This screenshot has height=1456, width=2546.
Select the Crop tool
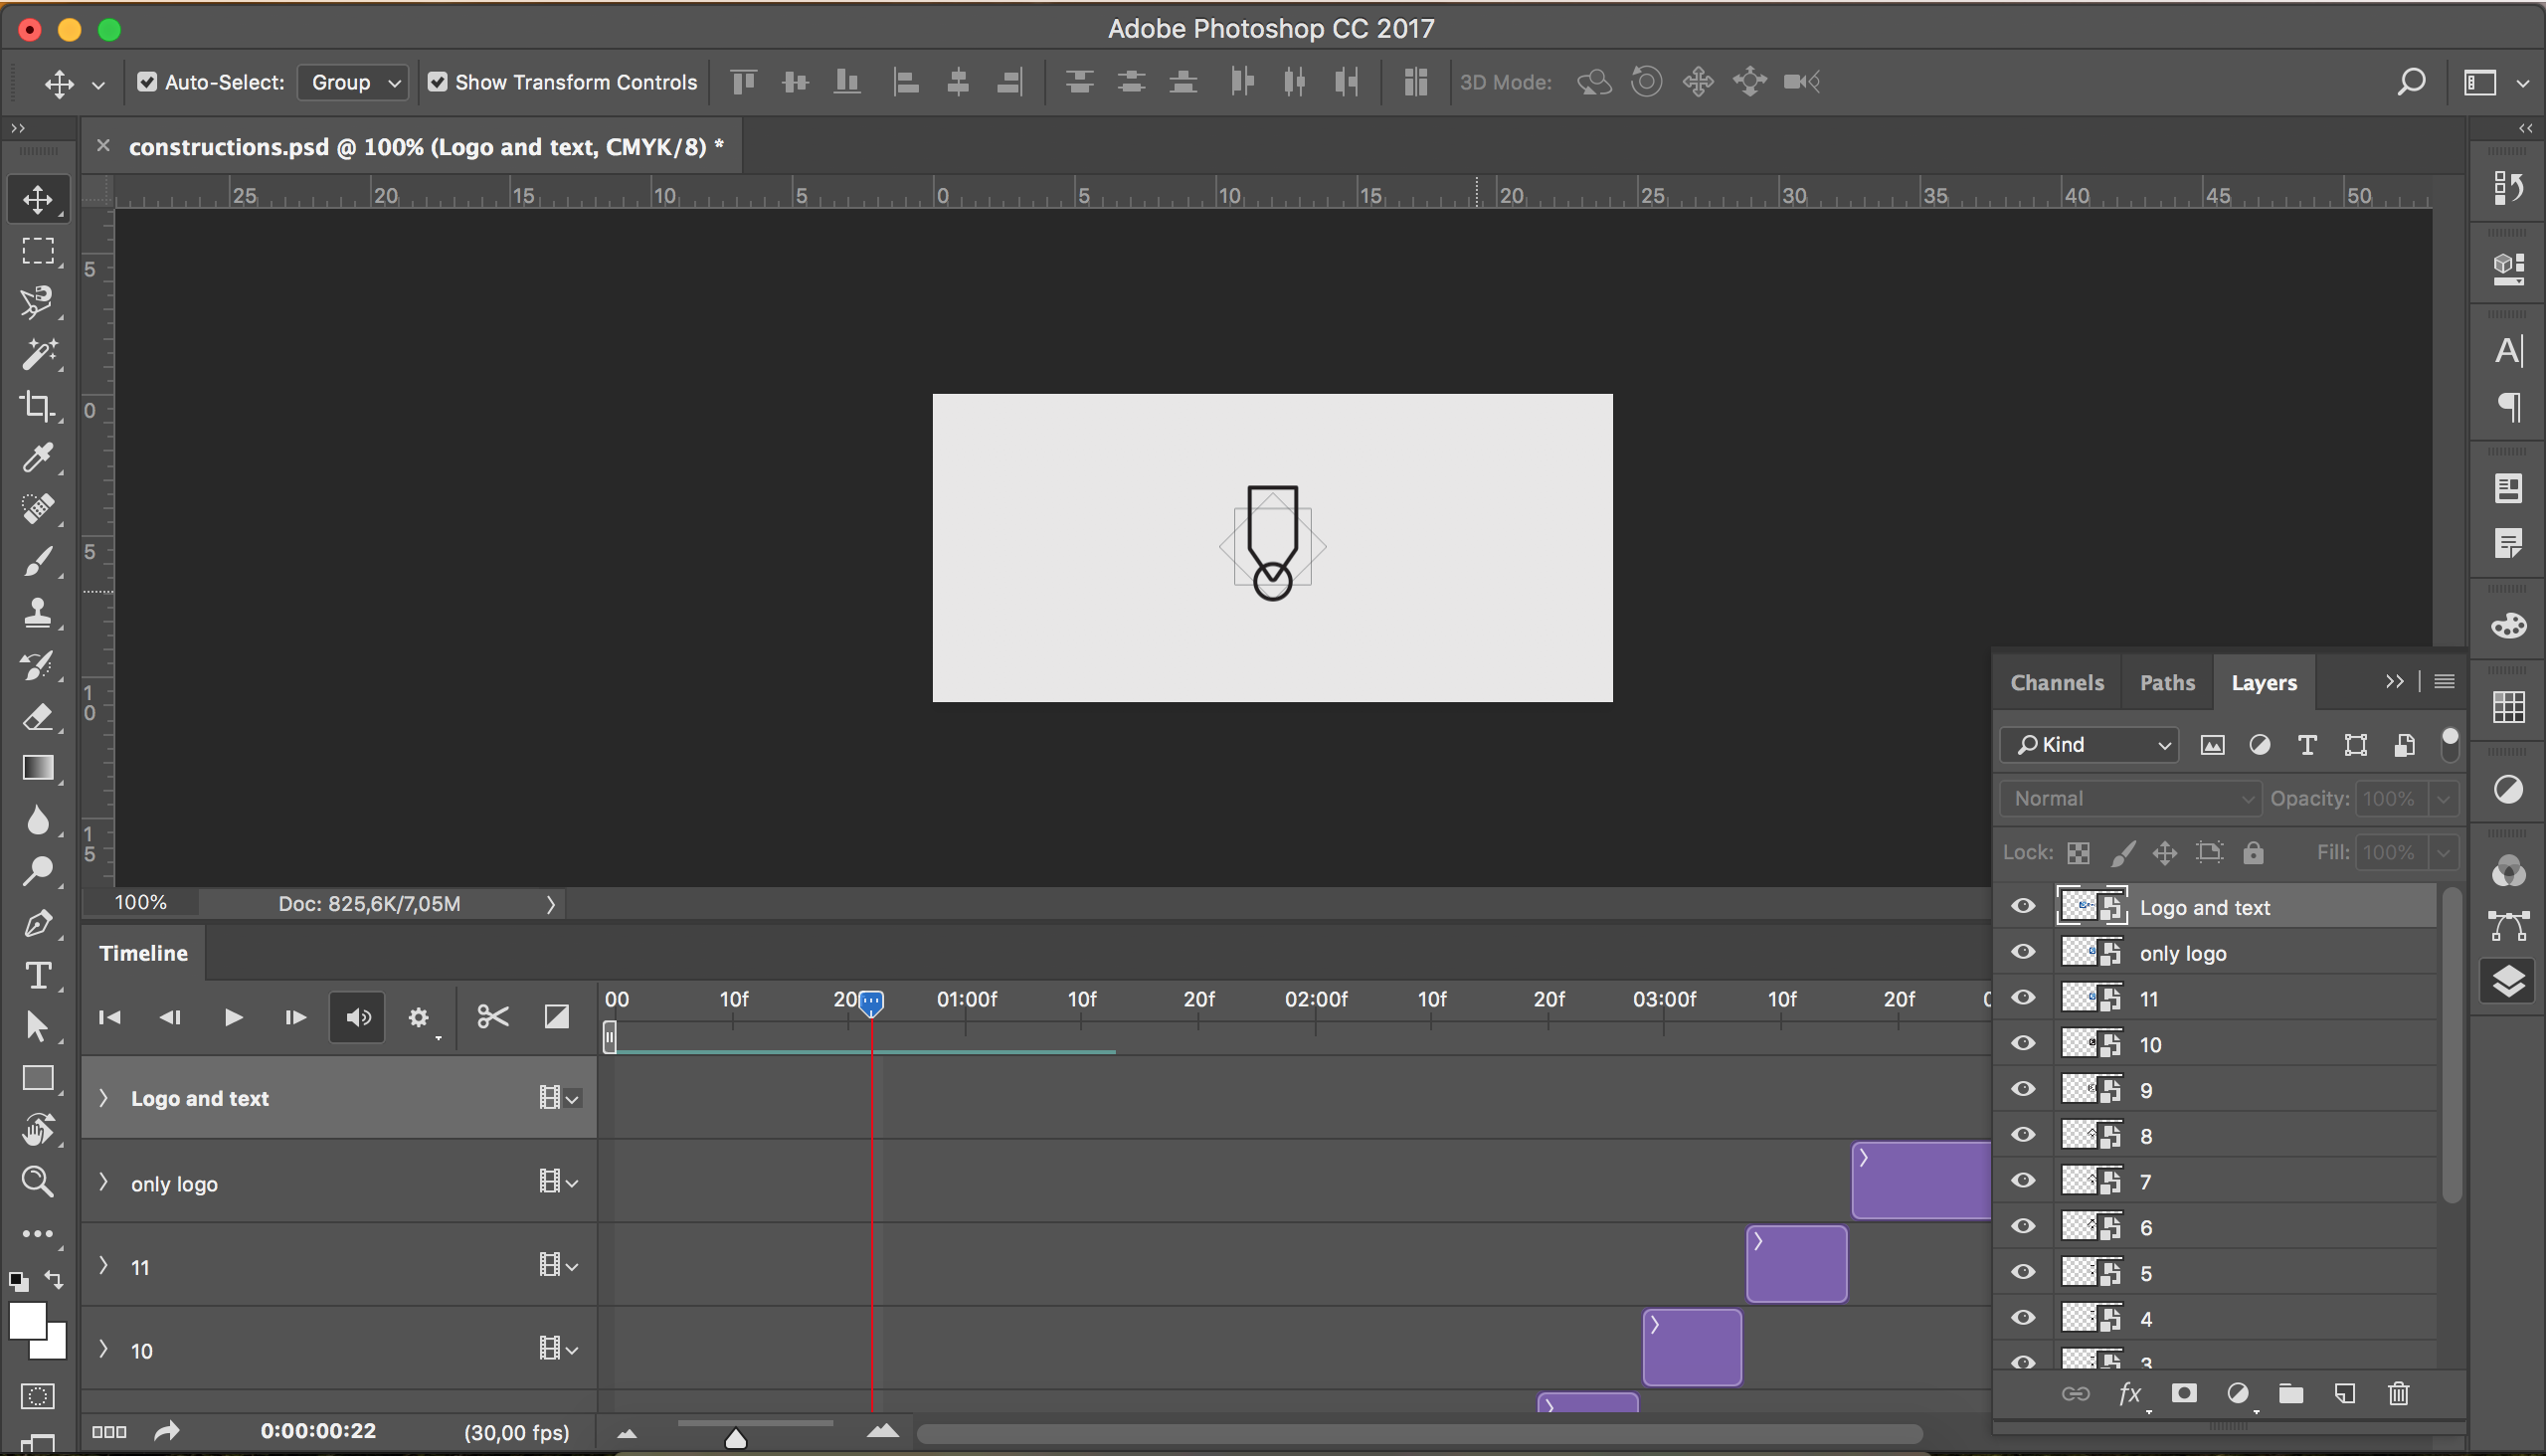coord(38,405)
